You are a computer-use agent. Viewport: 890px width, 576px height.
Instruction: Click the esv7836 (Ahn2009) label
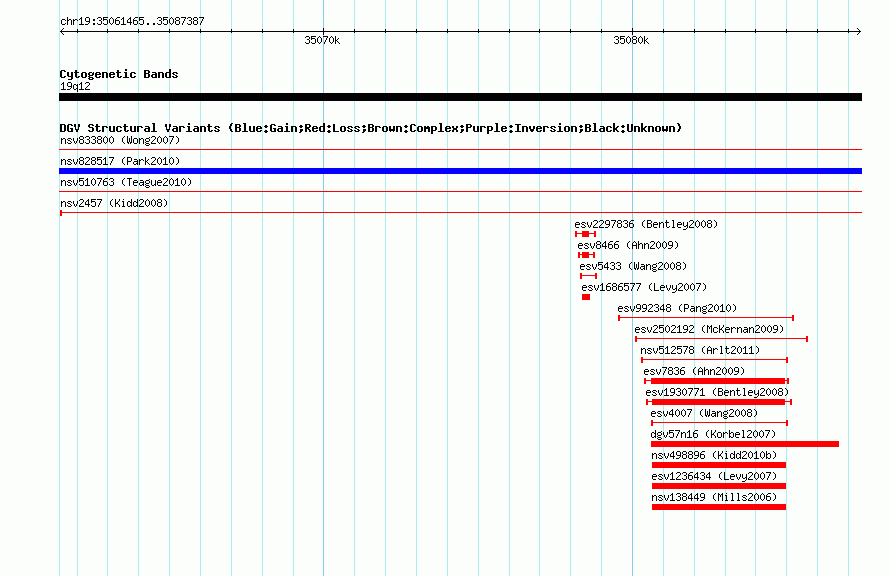(x=694, y=371)
